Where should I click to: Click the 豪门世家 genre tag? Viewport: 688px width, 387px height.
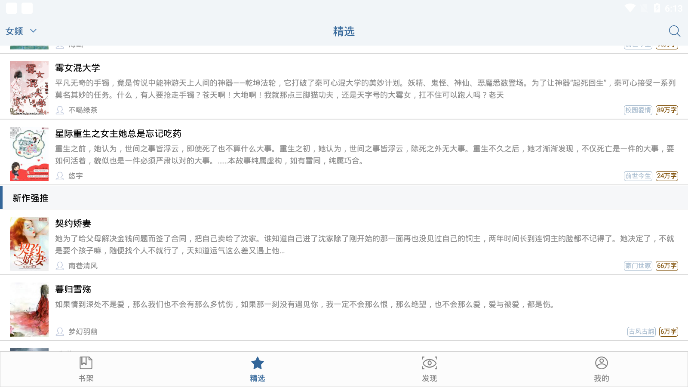tap(638, 266)
